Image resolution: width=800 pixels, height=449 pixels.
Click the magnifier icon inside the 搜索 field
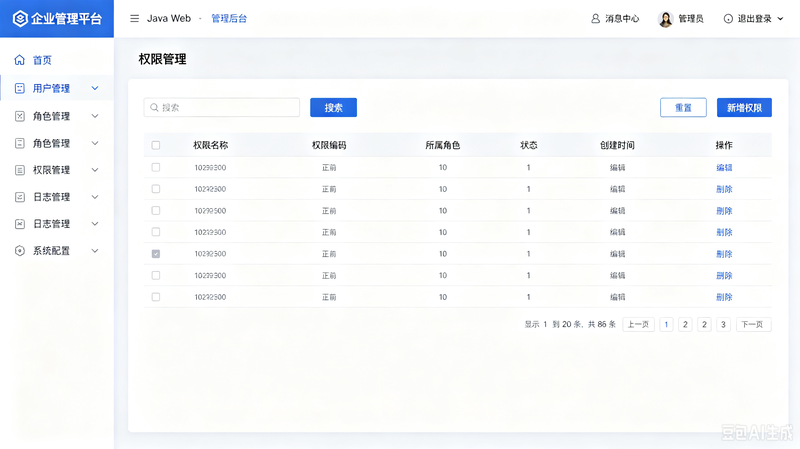154,108
